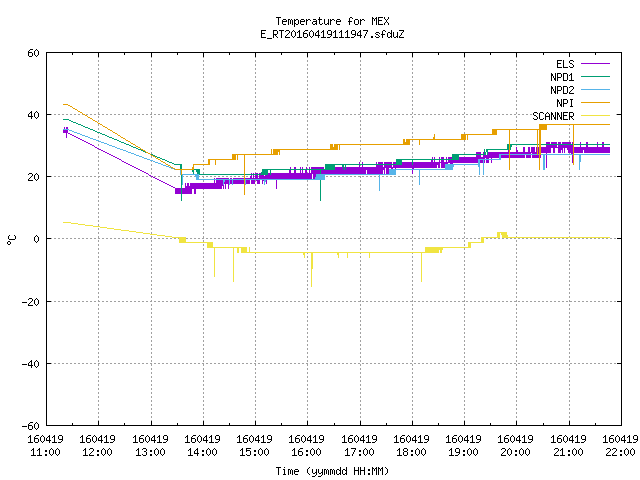Click the y-axis value -60

31,426
